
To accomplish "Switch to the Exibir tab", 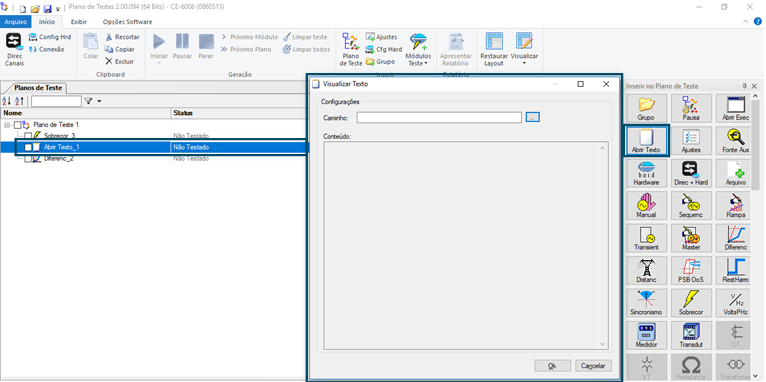I will pyautogui.click(x=79, y=21).
